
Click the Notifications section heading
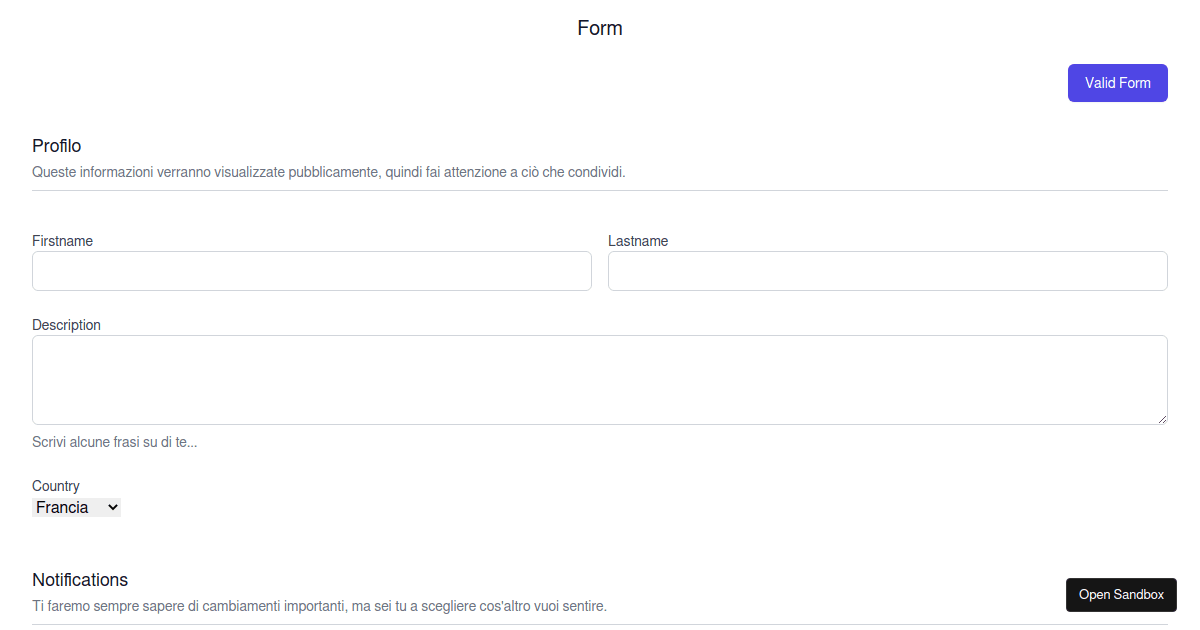80,579
